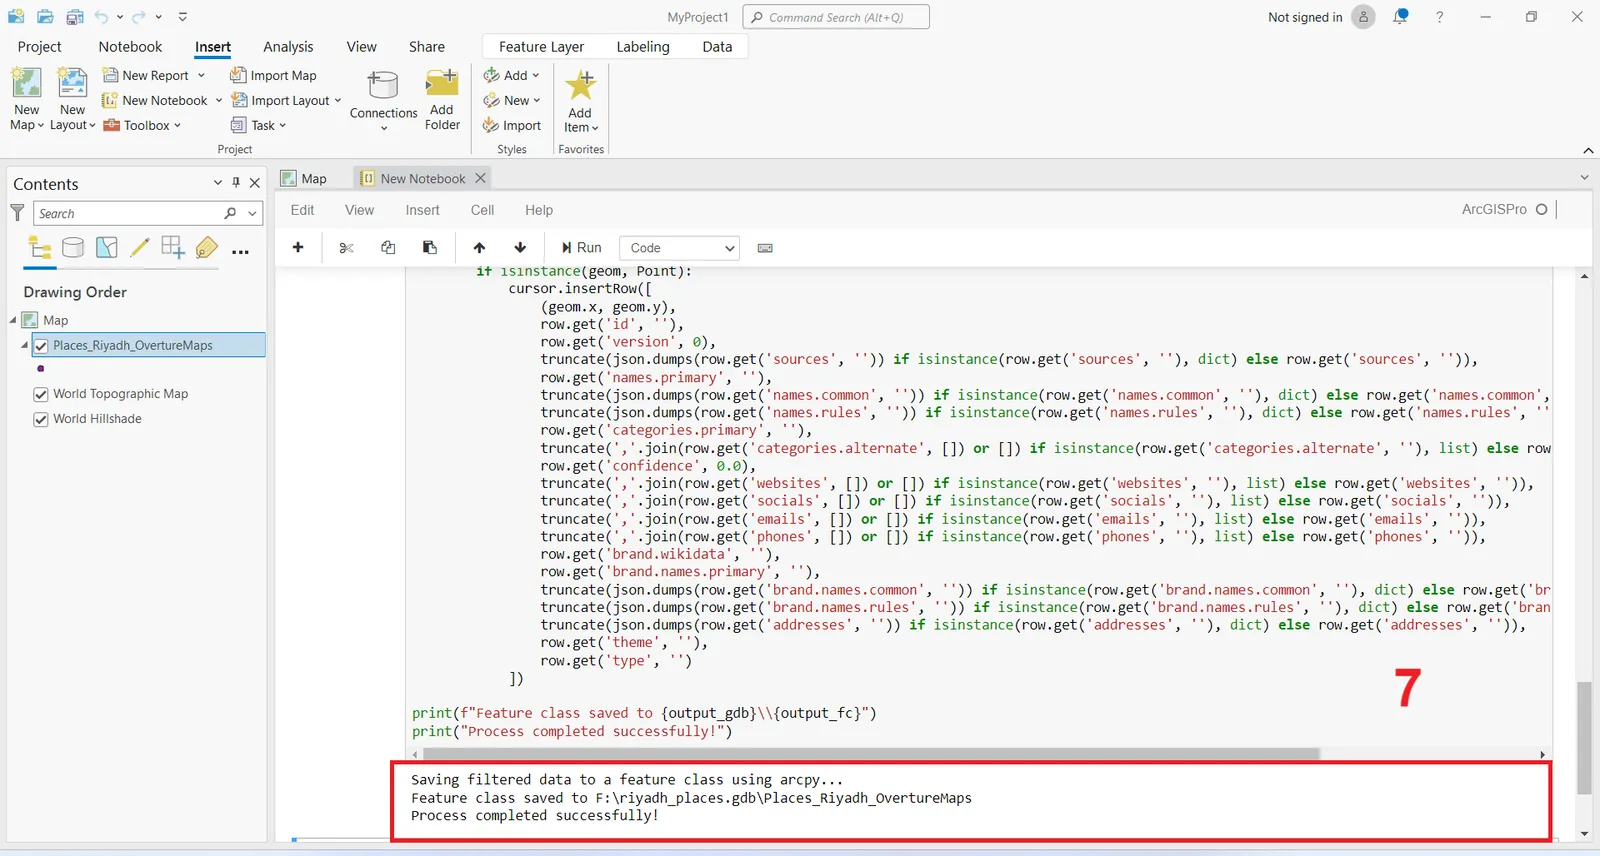Click the Contents filter funnel icon

pos(17,212)
